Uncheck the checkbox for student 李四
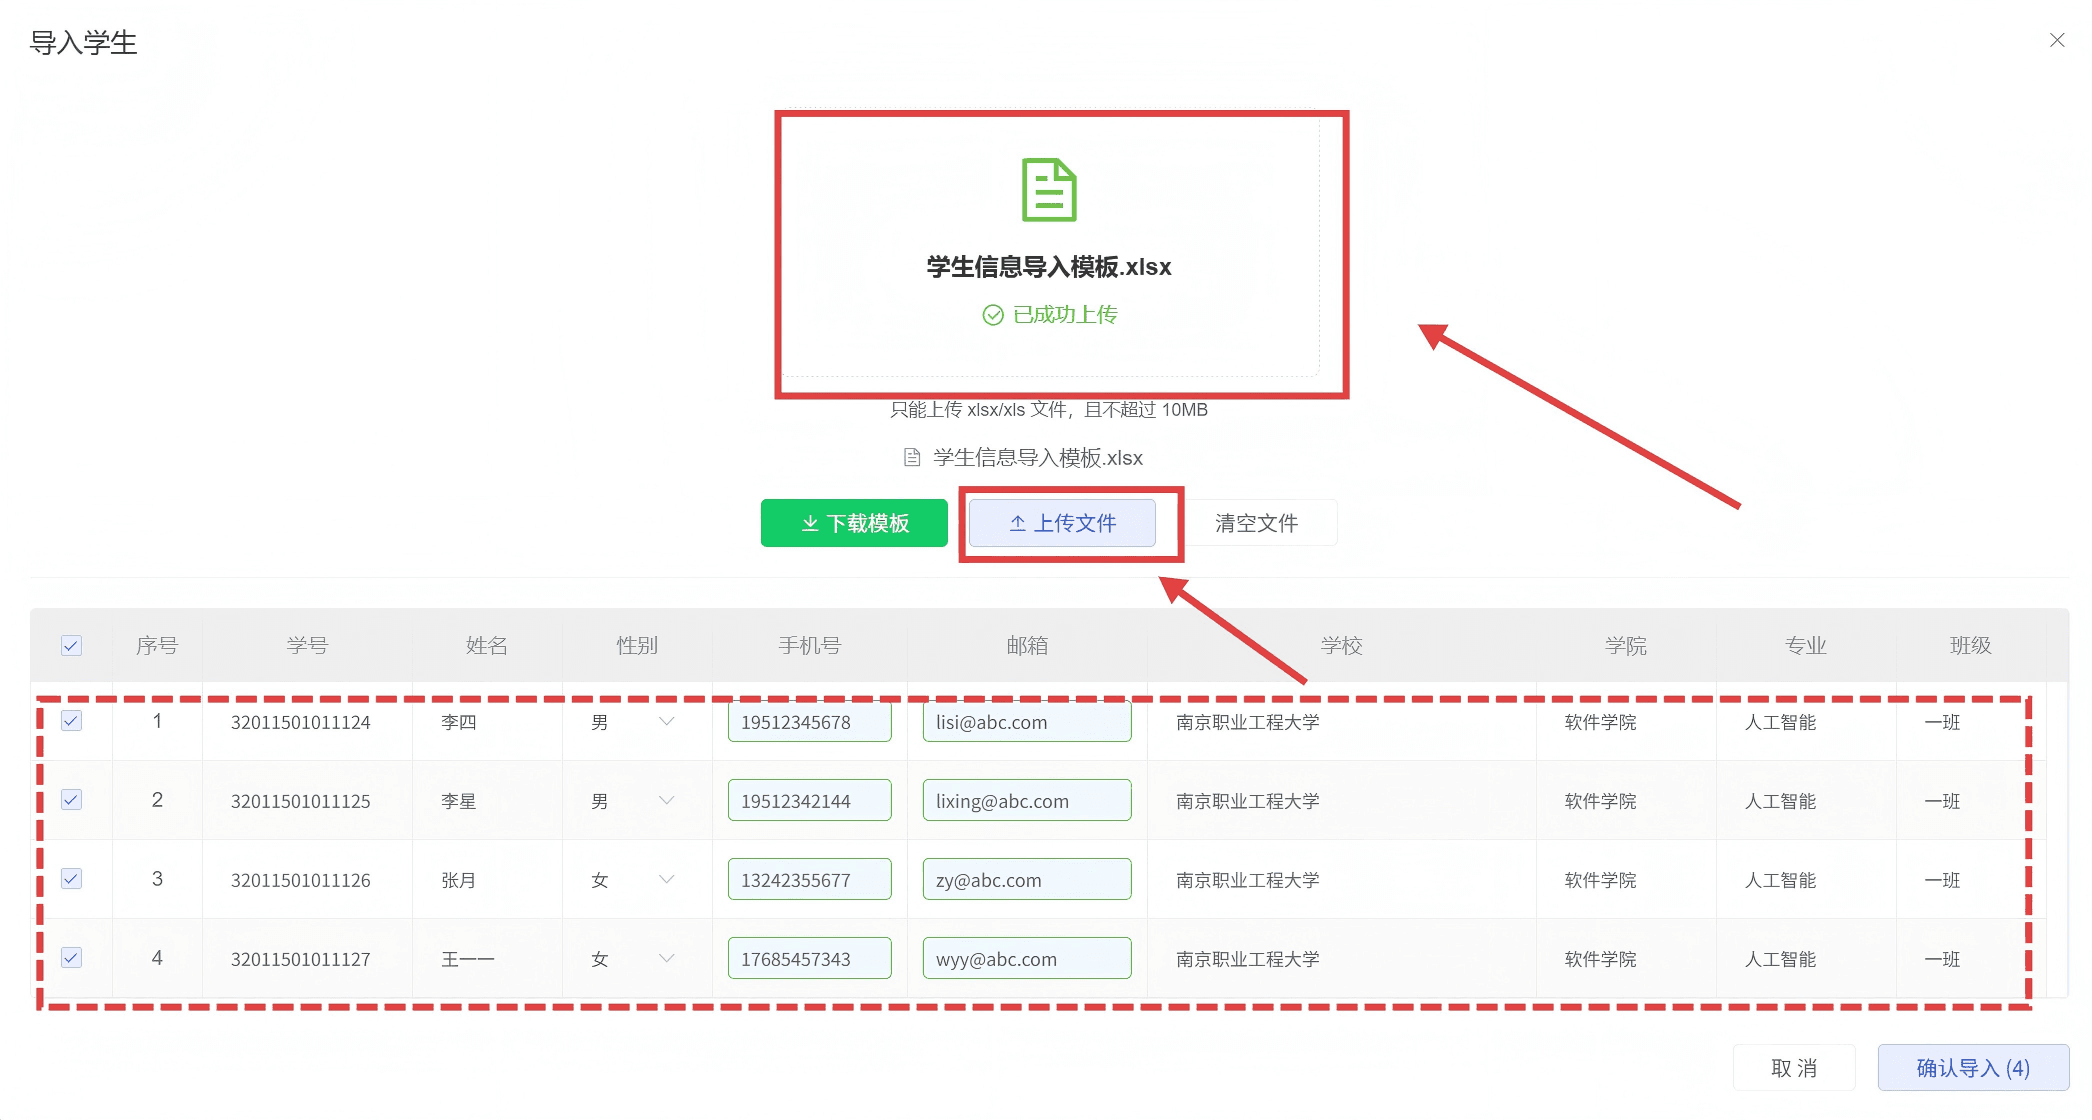Viewport: 2092px width, 1120px height. point(71,721)
